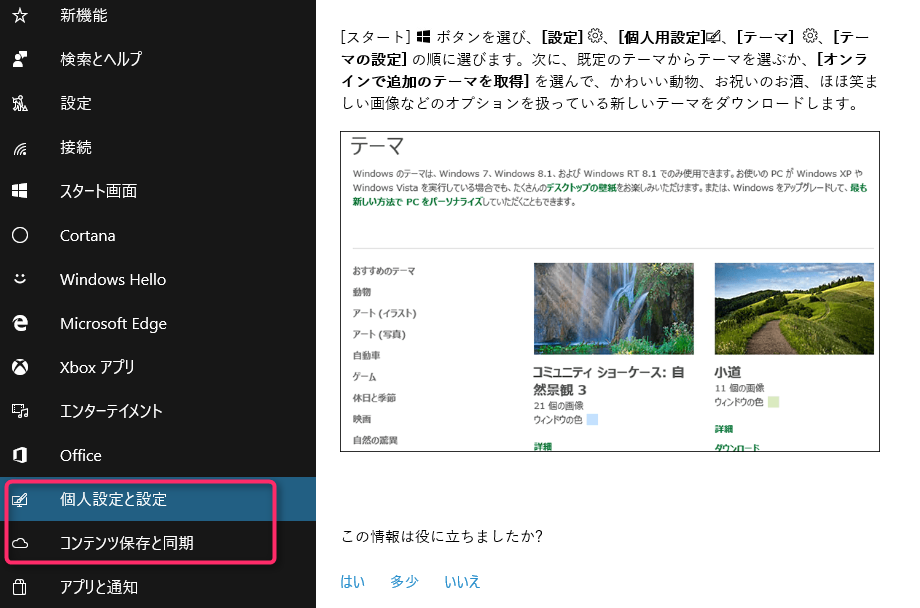Viewport: 920px width, 608px height.
Task: Click the 自動車 theme category
Action: [366, 356]
